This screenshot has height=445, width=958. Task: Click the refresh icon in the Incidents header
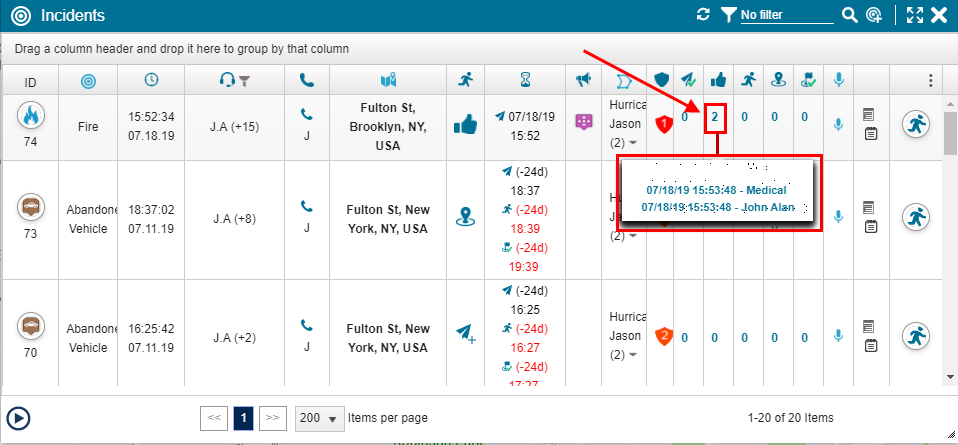[x=703, y=15]
